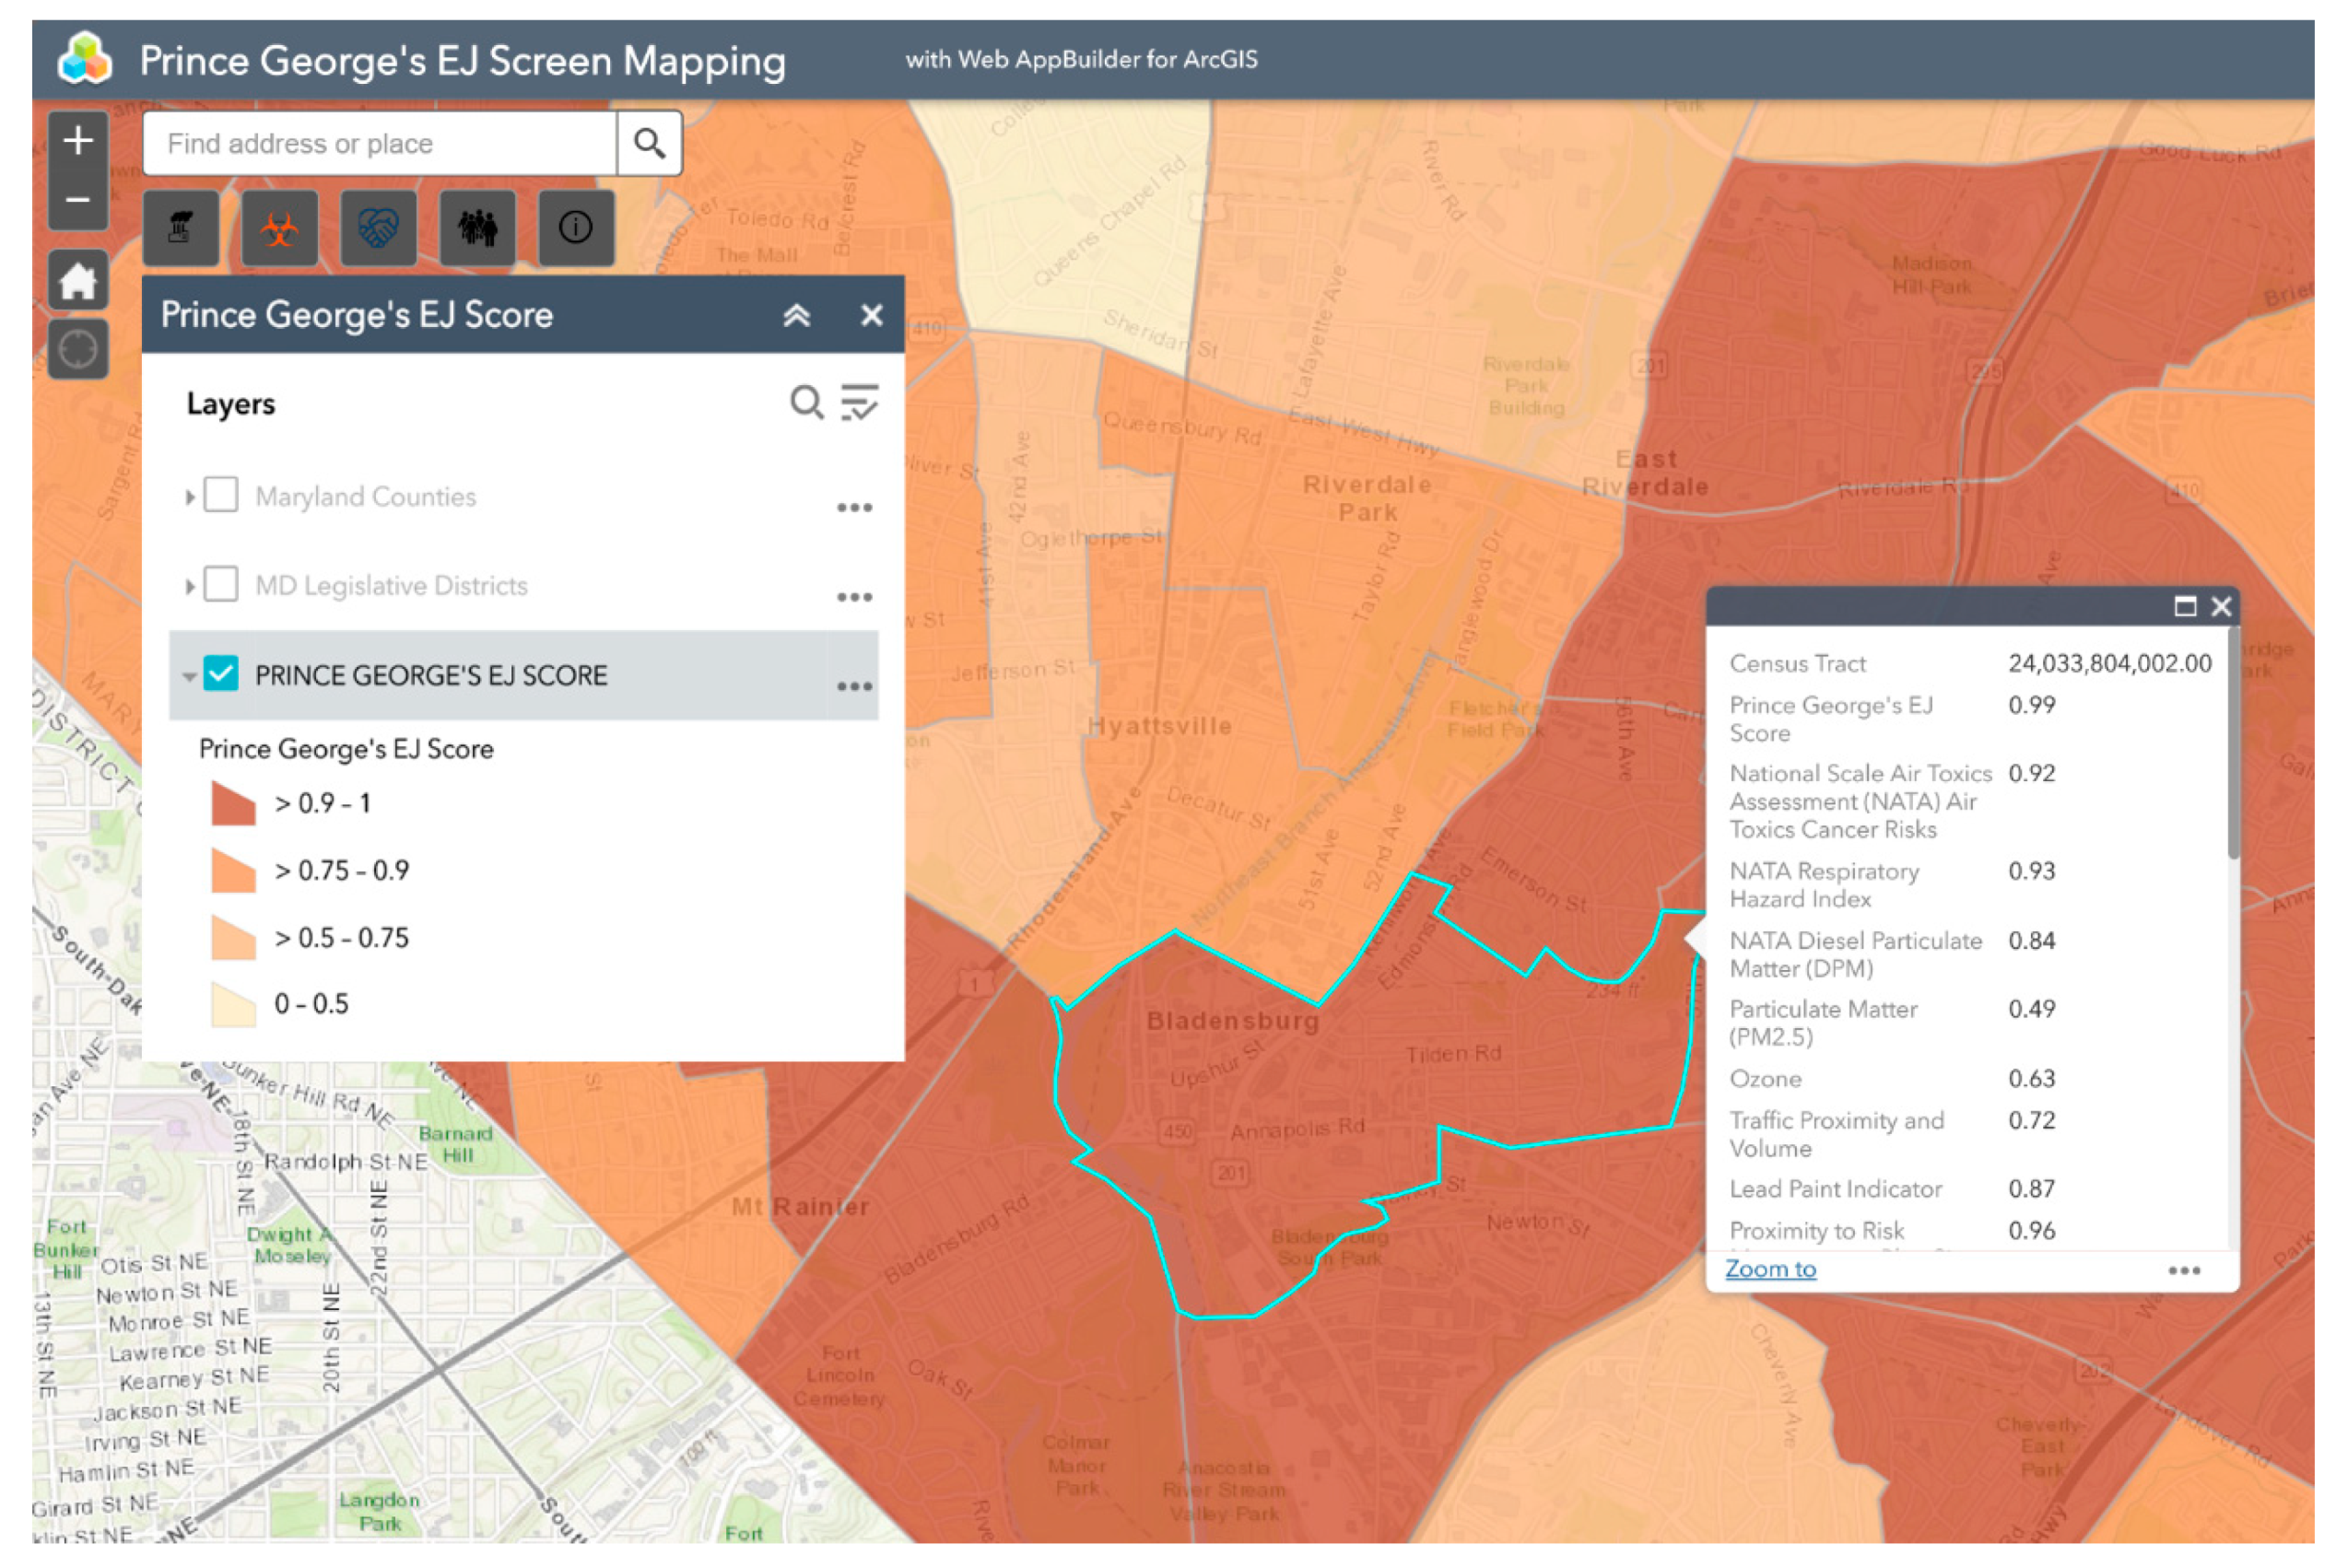Click the popup three-dot actions button
2336x1568 pixels.
(x=2183, y=1271)
